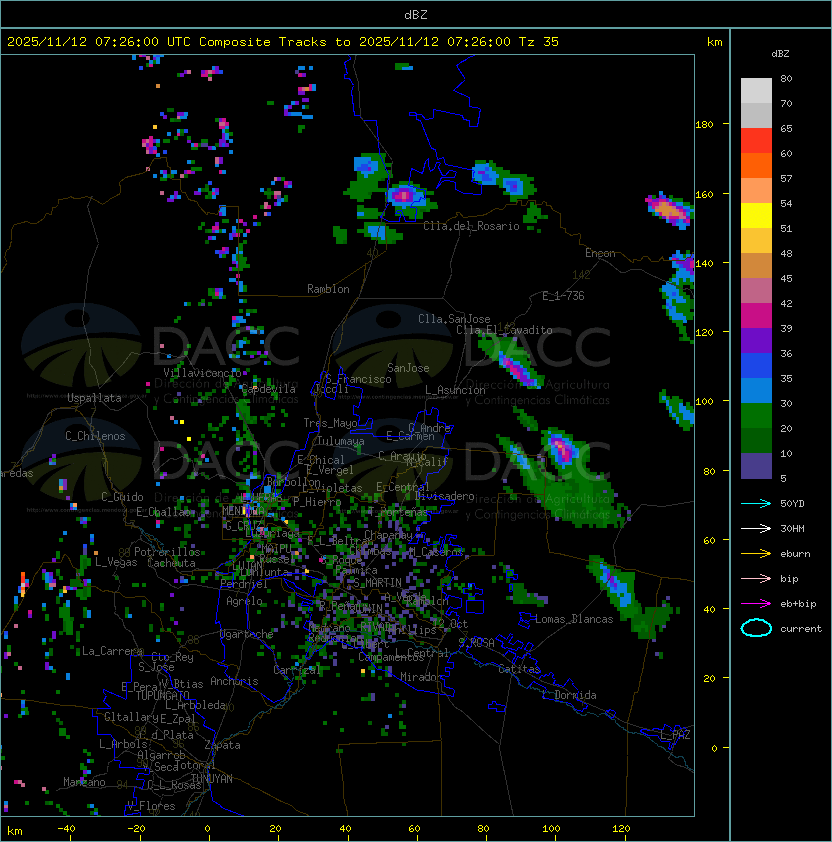This screenshot has height=842, width=832.
Task: Click the 'Cacheuta' place label
Action: click(171, 563)
